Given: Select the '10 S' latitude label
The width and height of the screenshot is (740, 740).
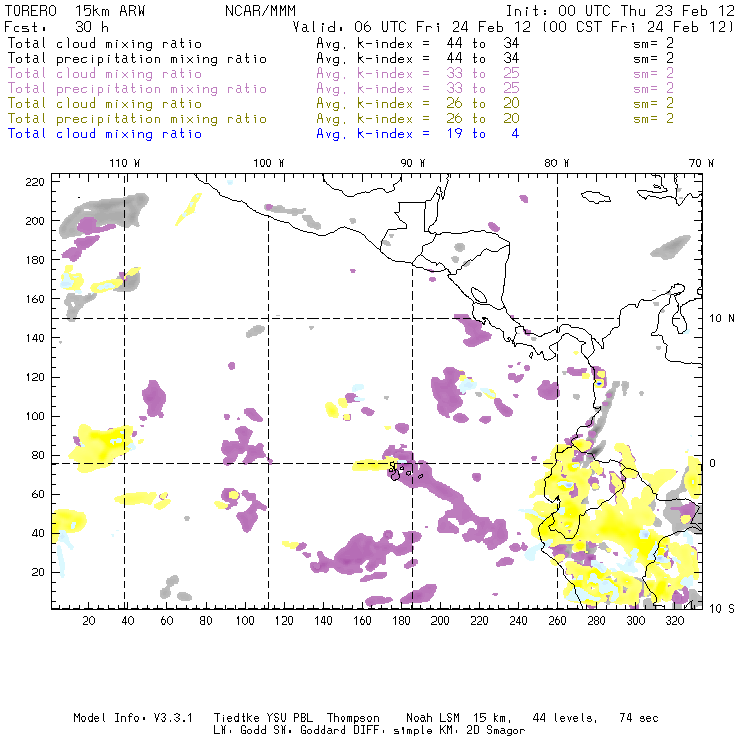Looking at the screenshot, I should click(722, 609).
